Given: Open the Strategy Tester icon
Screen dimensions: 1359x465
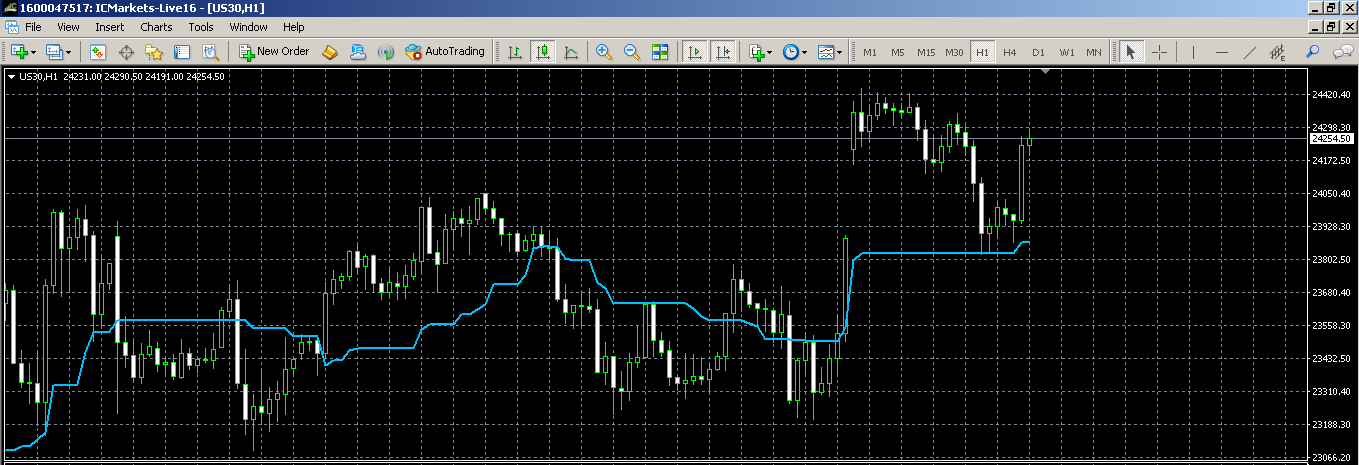Looking at the screenshot, I should [210, 51].
